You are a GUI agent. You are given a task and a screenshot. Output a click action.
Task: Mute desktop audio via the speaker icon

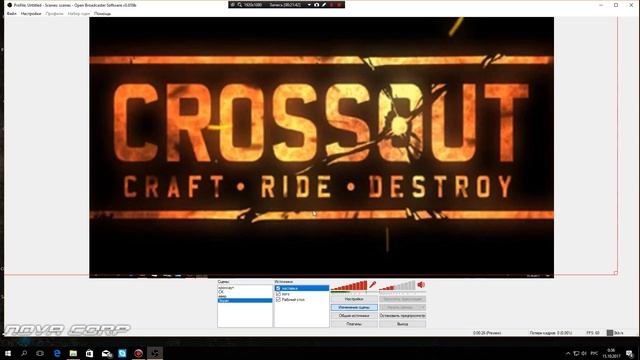coord(421,284)
